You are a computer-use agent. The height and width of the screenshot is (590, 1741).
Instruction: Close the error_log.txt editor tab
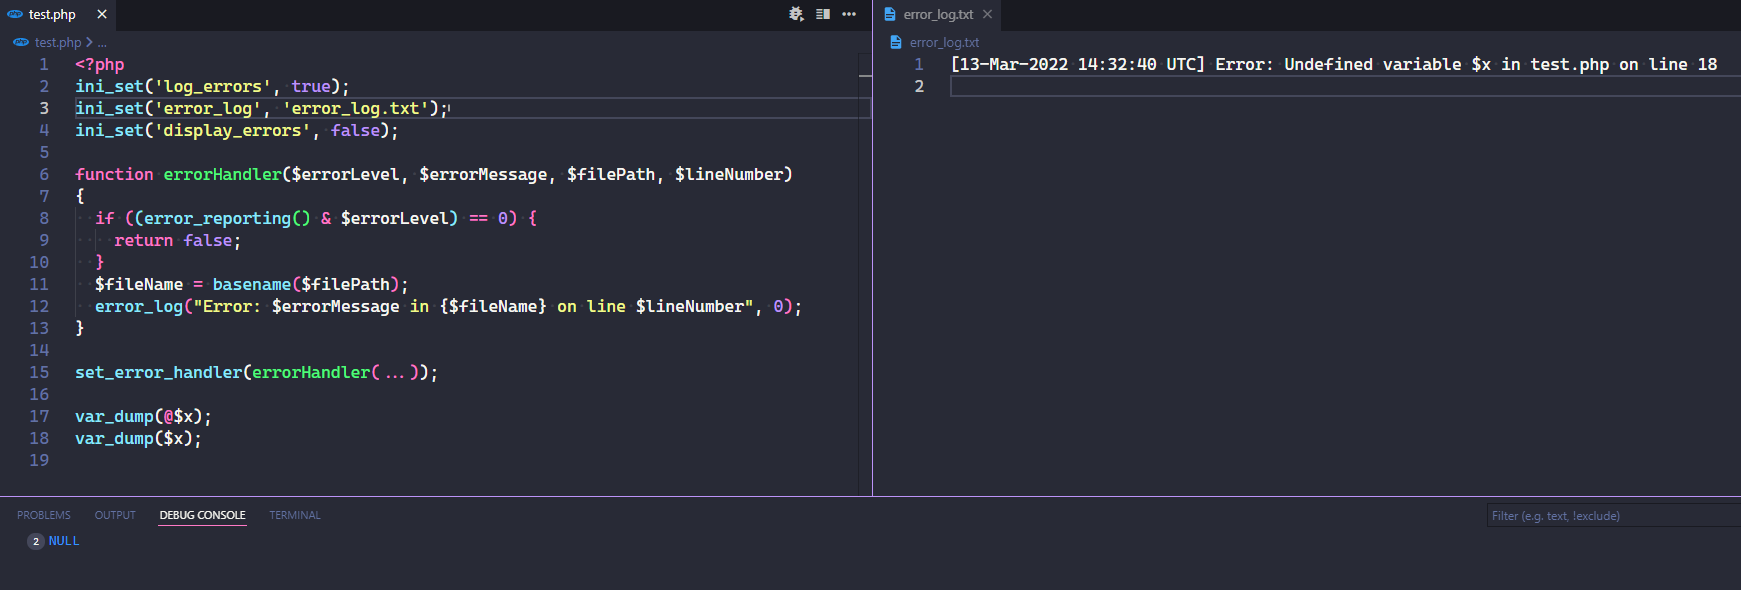[987, 14]
